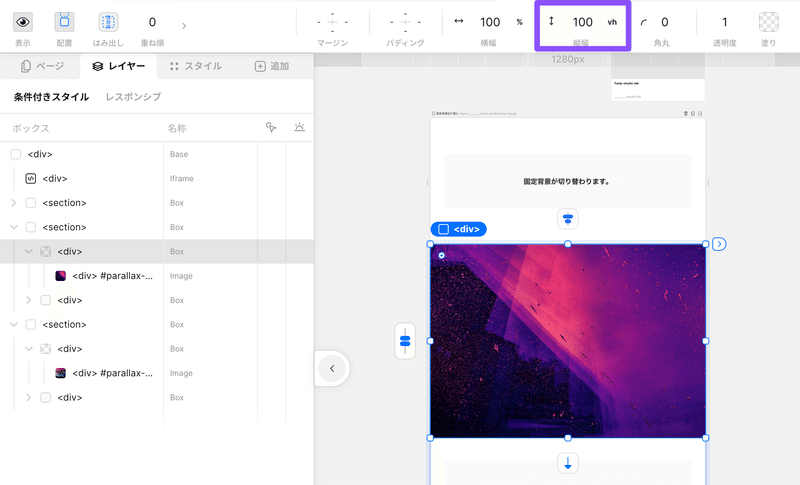Expand the collapsed <section> layer
Image resolution: width=800 pixels, height=485 pixels.
[14, 203]
